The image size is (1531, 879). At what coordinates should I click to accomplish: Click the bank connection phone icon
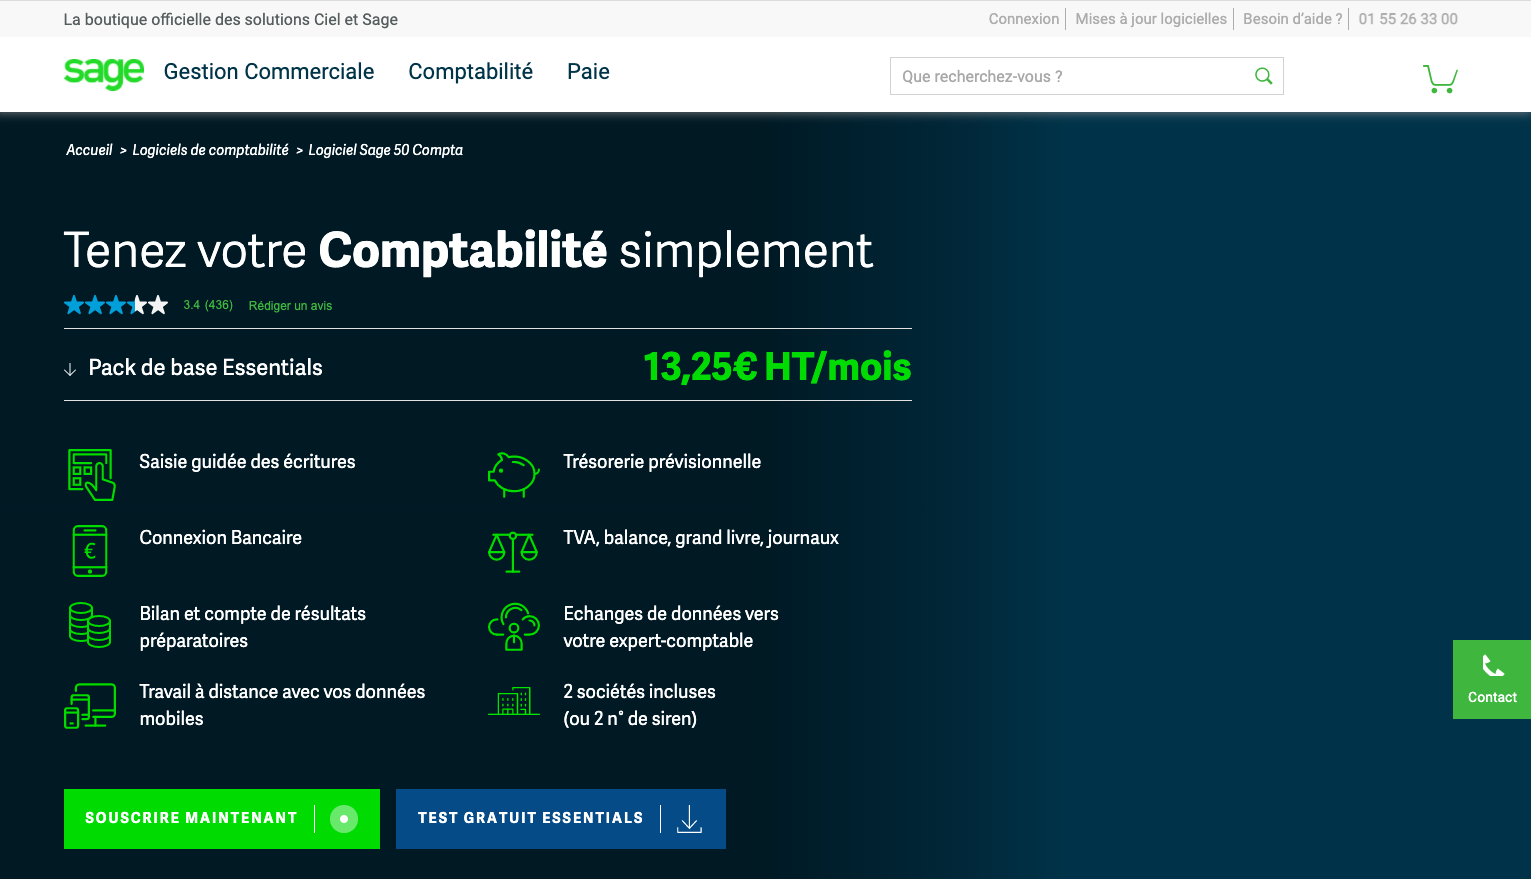(x=90, y=551)
